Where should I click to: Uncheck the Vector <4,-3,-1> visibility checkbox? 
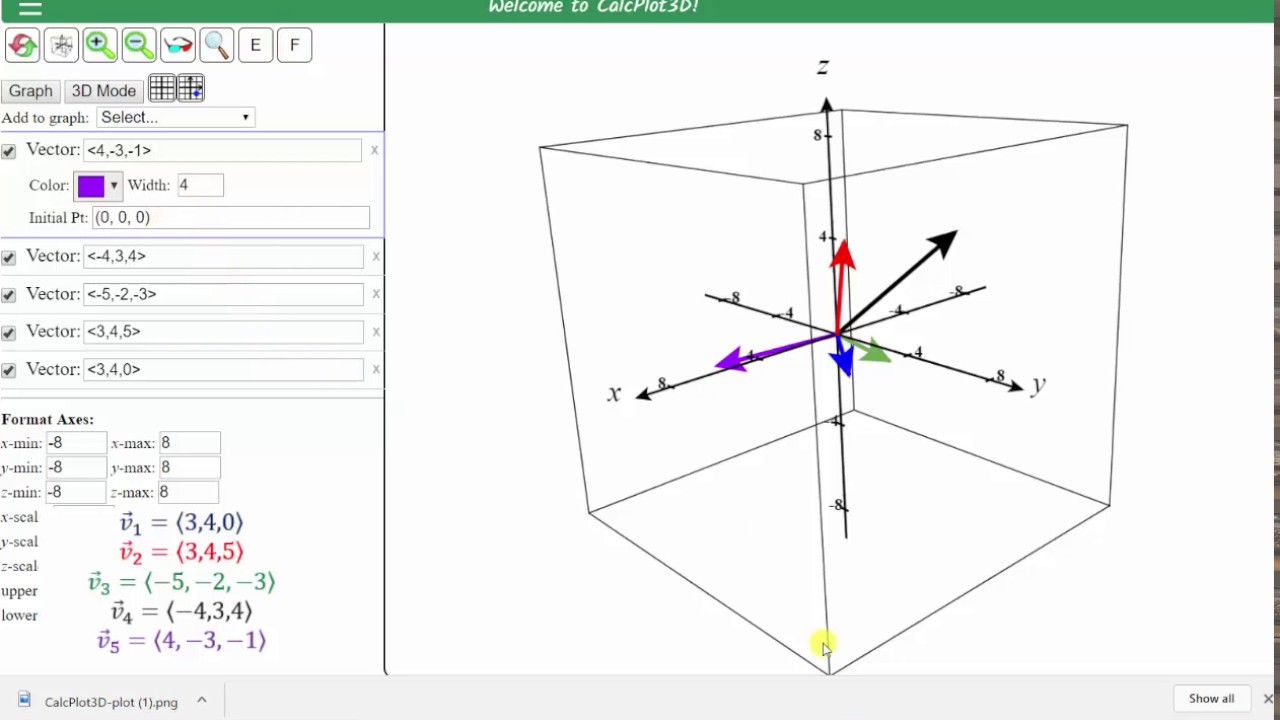tap(8, 150)
